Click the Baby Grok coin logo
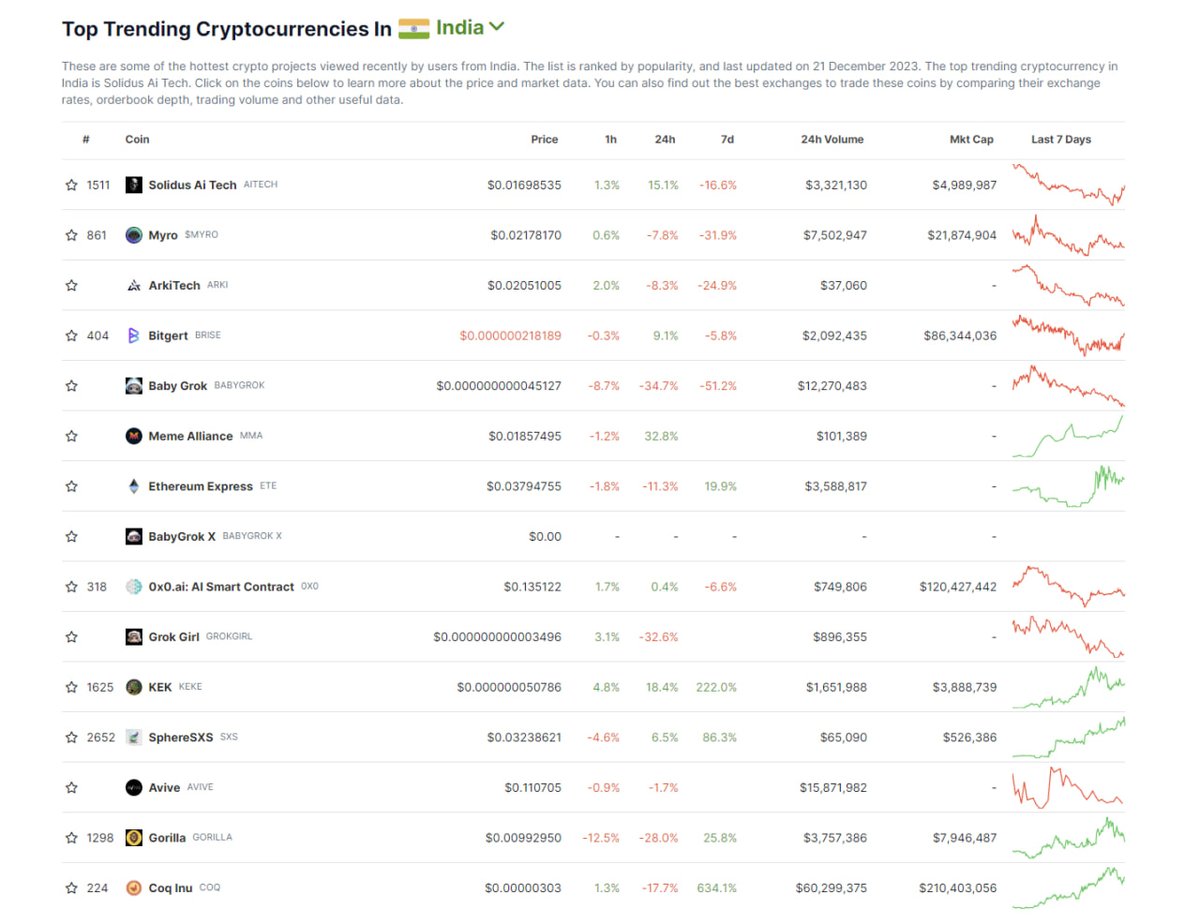1200x924 pixels. (x=134, y=386)
